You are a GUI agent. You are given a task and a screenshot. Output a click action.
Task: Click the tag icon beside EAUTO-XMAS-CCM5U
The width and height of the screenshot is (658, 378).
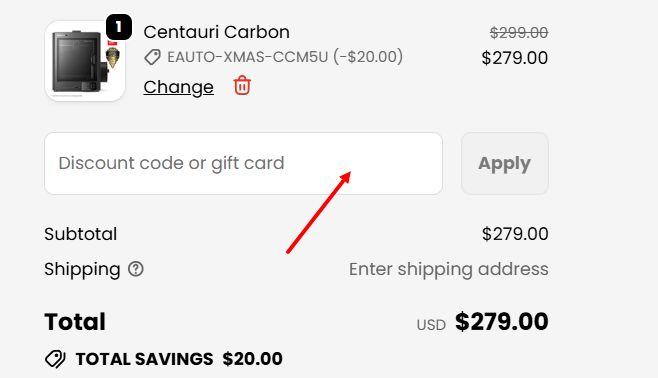tap(152, 57)
